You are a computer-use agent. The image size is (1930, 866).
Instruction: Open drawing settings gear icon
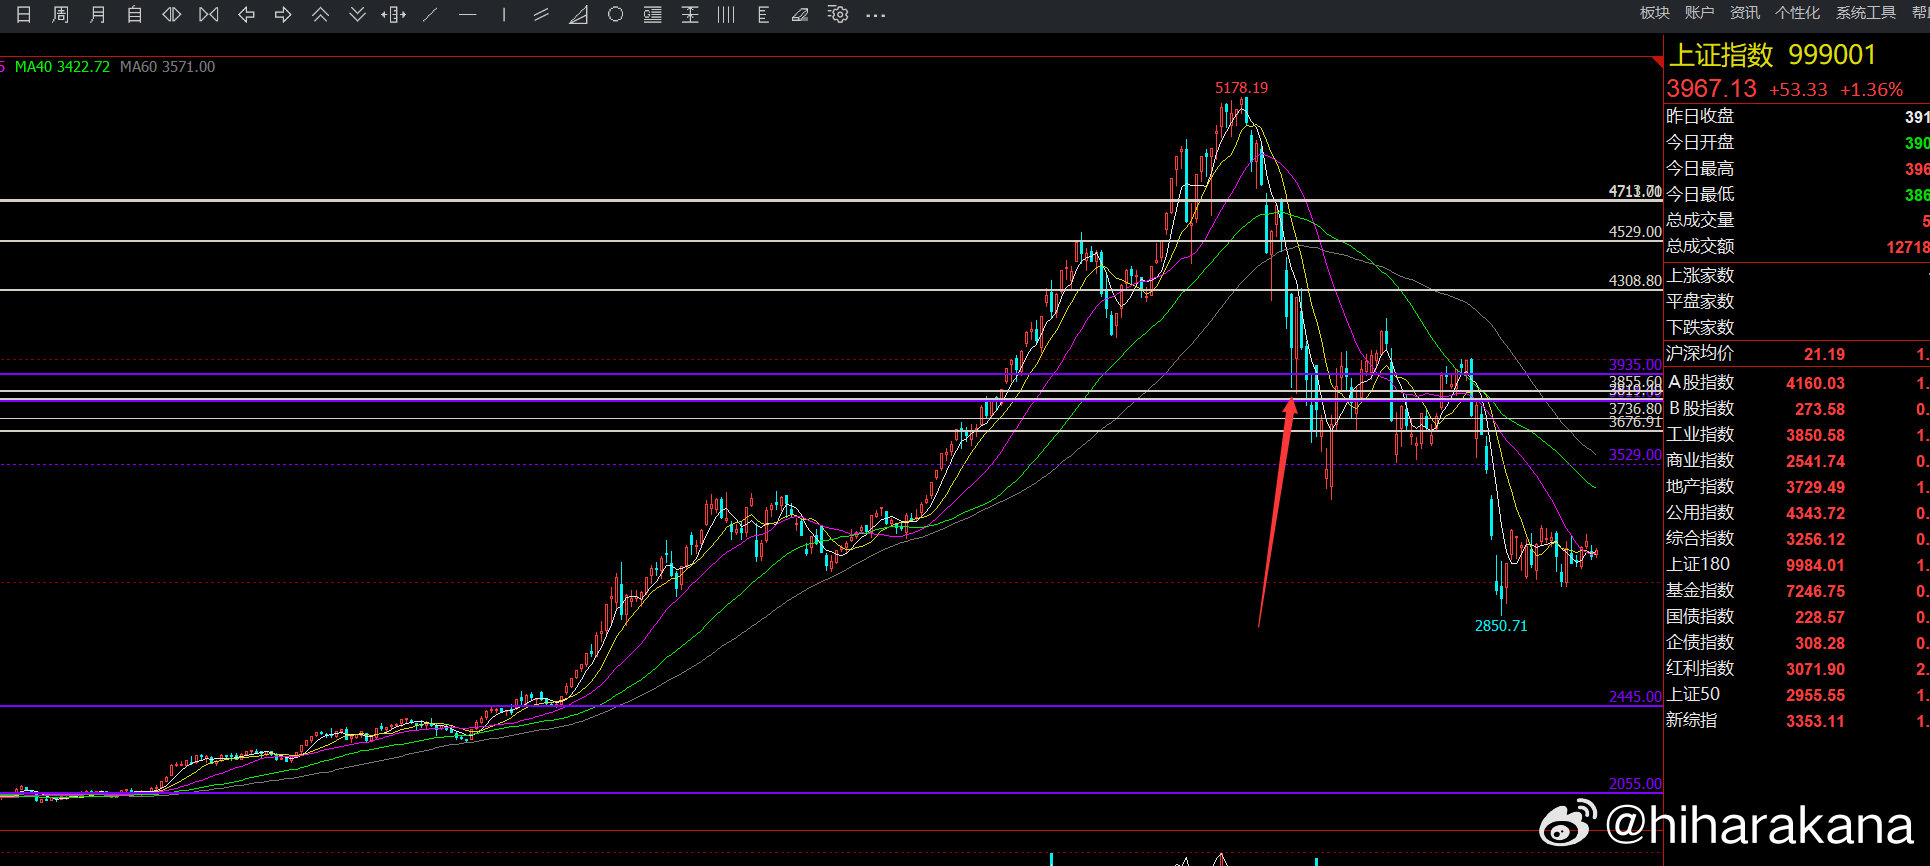click(x=838, y=15)
